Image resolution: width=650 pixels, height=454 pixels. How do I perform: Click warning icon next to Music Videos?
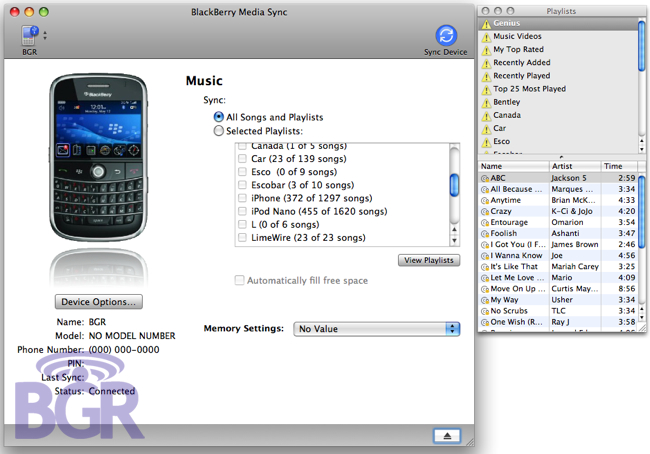[x=486, y=37]
